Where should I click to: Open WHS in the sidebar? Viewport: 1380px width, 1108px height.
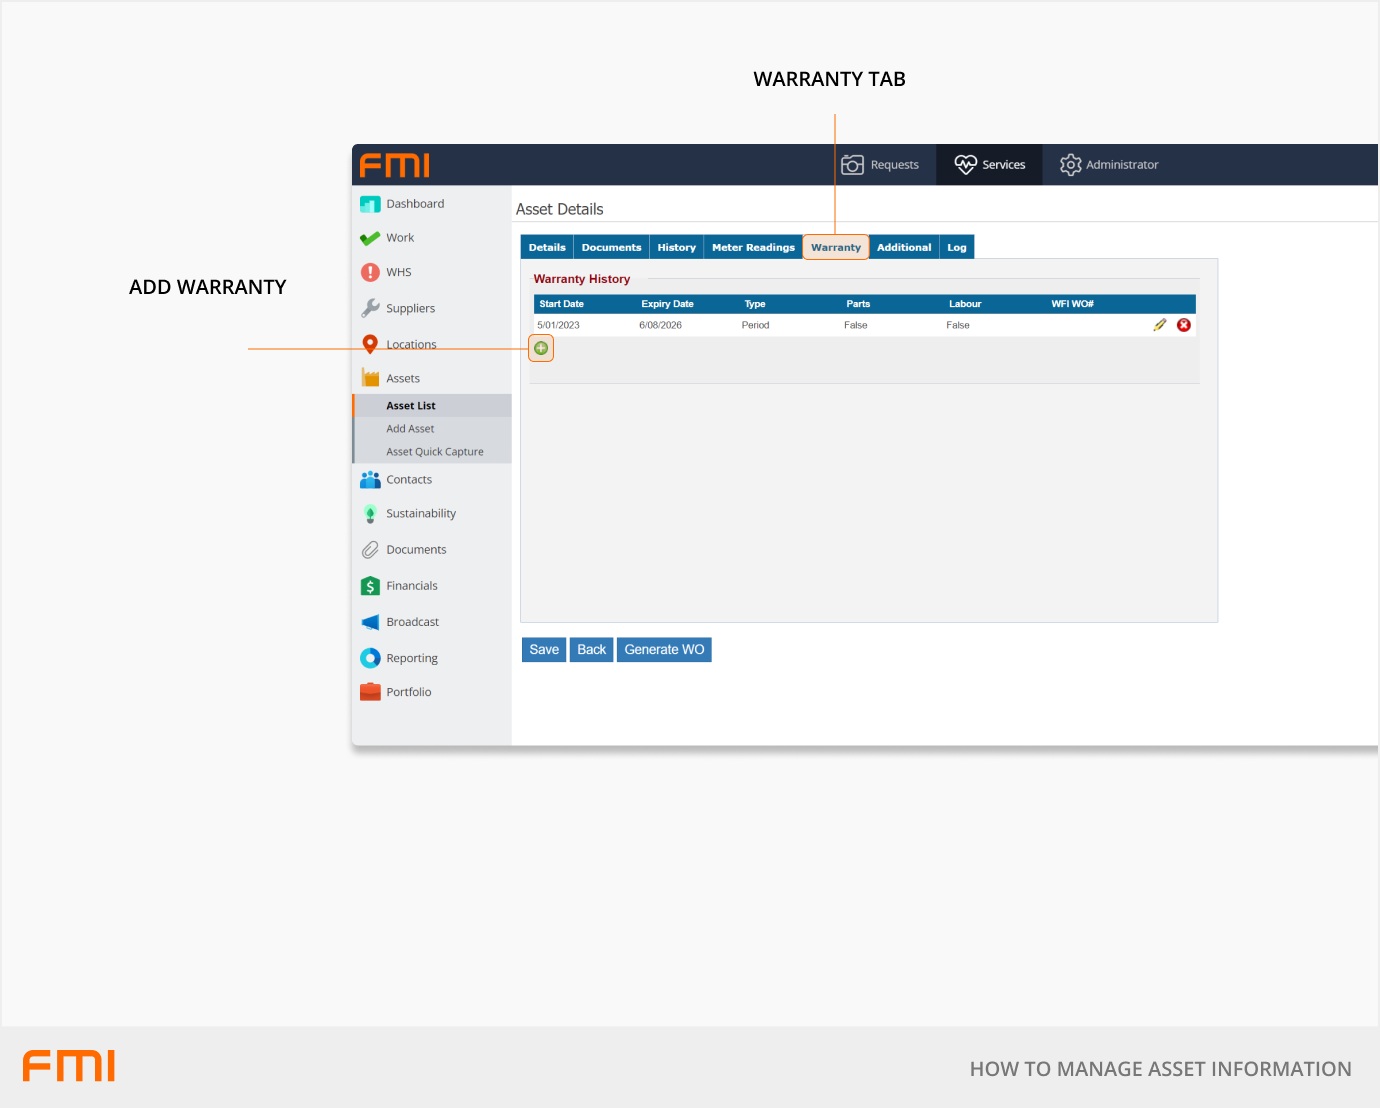[398, 272]
